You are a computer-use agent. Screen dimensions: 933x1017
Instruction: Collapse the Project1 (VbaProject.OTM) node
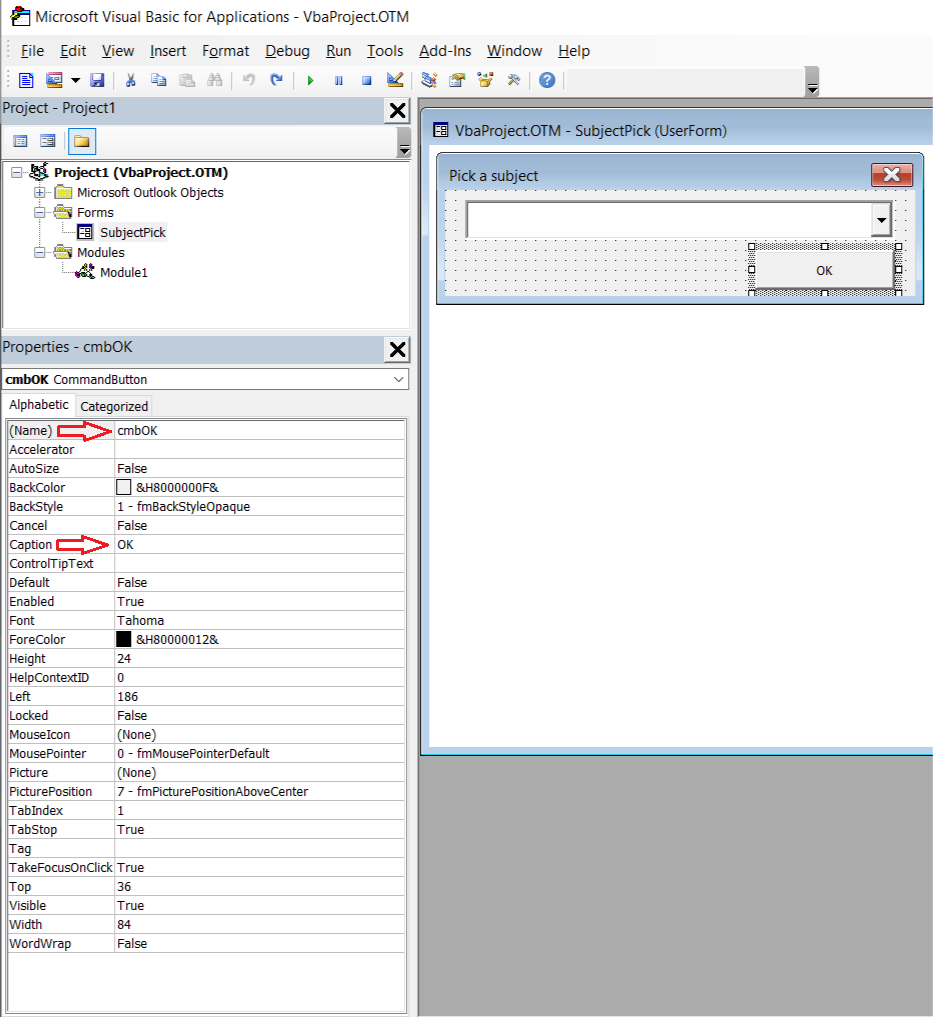17,173
